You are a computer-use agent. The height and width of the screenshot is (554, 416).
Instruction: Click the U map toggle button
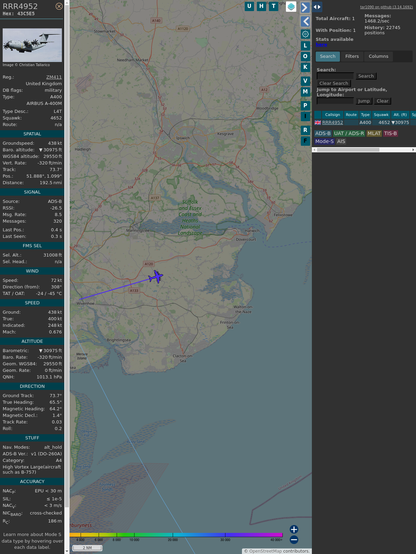pyautogui.click(x=249, y=6)
